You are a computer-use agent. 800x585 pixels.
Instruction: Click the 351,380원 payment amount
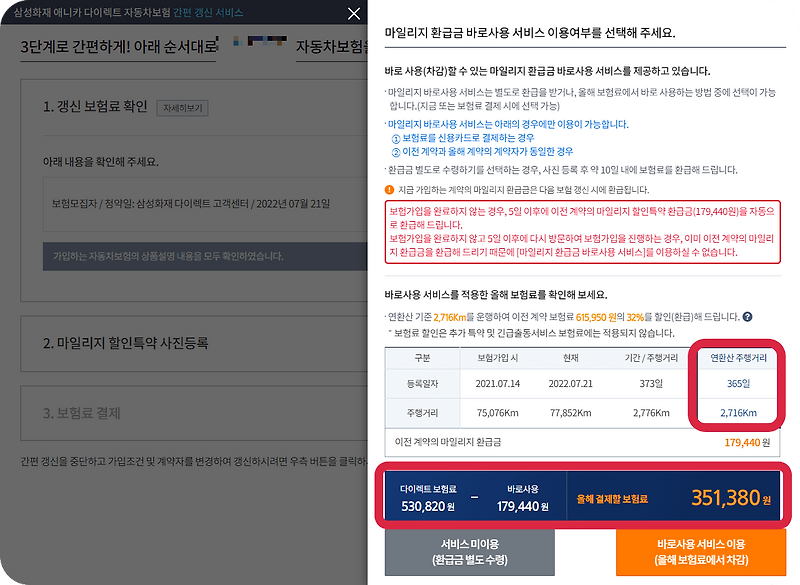[x=731, y=497]
